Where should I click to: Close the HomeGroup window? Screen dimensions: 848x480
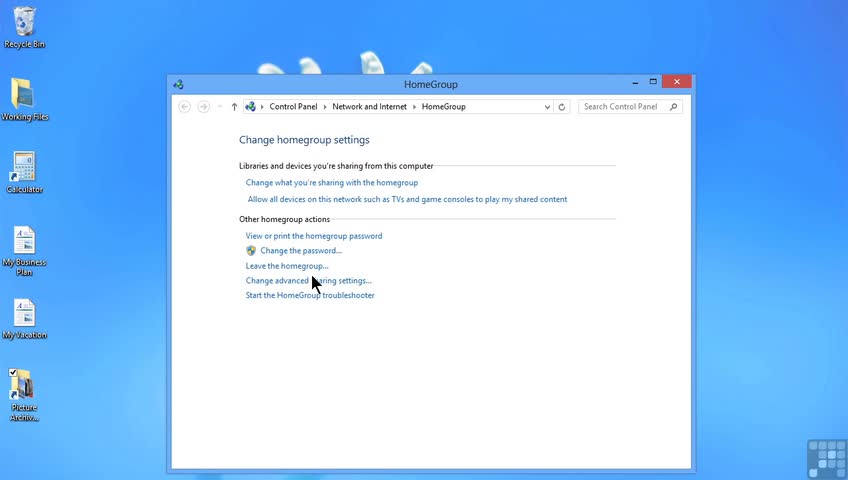click(x=677, y=82)
